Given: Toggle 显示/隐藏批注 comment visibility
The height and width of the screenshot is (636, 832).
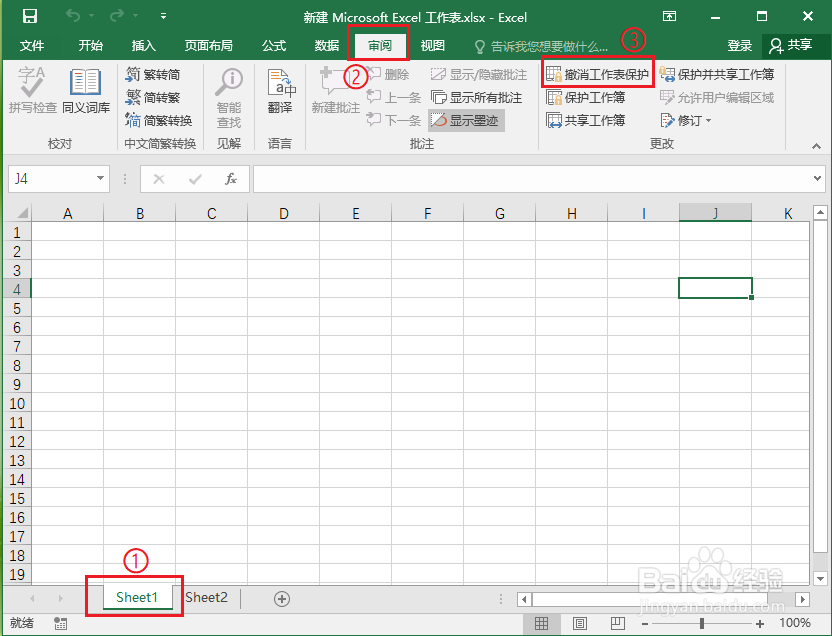Looking at the screenshot, I should pyautogui.click(x=477, y=73).
